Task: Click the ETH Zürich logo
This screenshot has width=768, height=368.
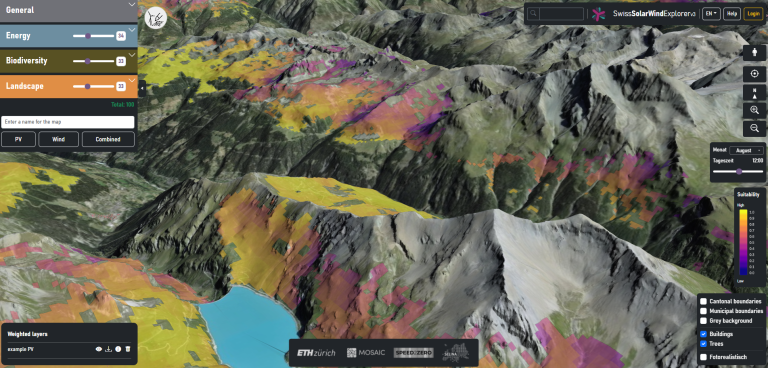Action: point(316,353)
